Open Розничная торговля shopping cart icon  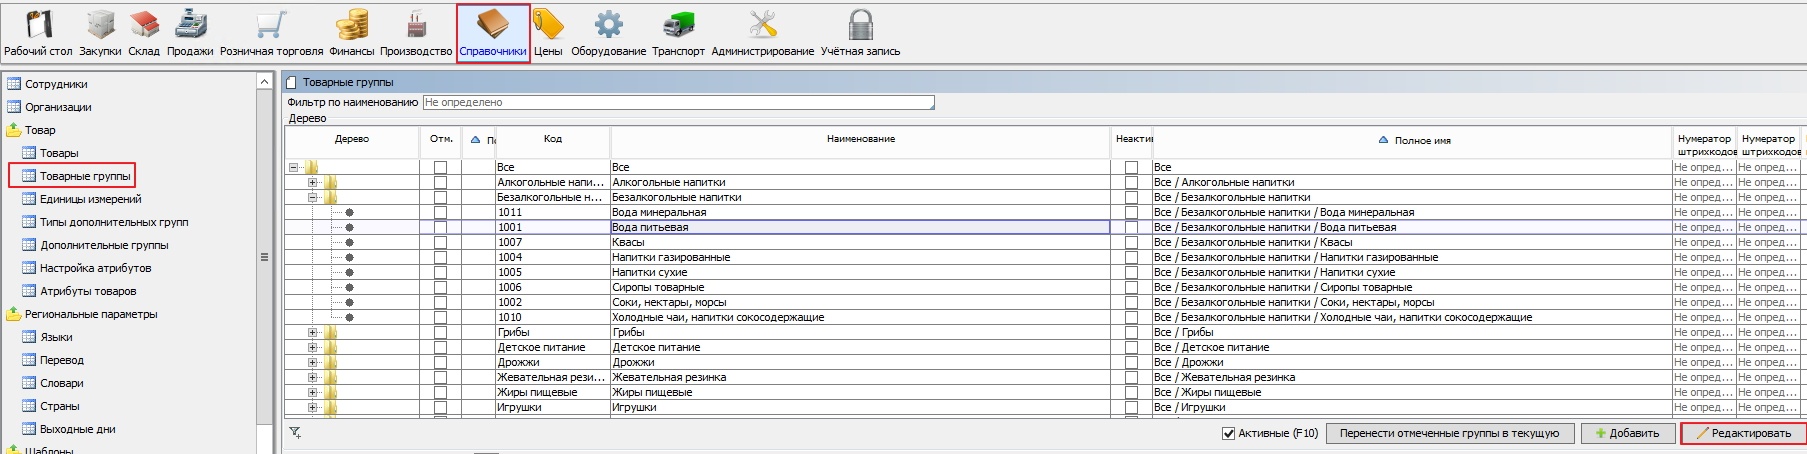pyautogui.click(x=271, y=25)
